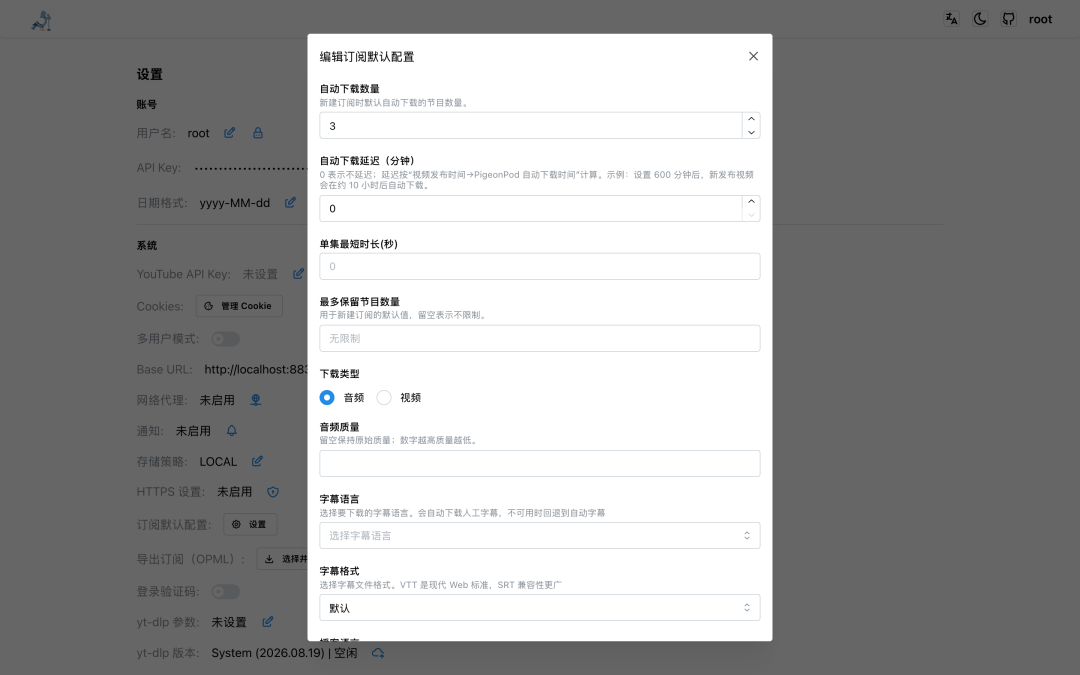Image resolution: width=1080 pixels, height=675 pixels.
Task: Open the 管理 Cookie button
Action: pyautogui.click(x=239, y=306)
